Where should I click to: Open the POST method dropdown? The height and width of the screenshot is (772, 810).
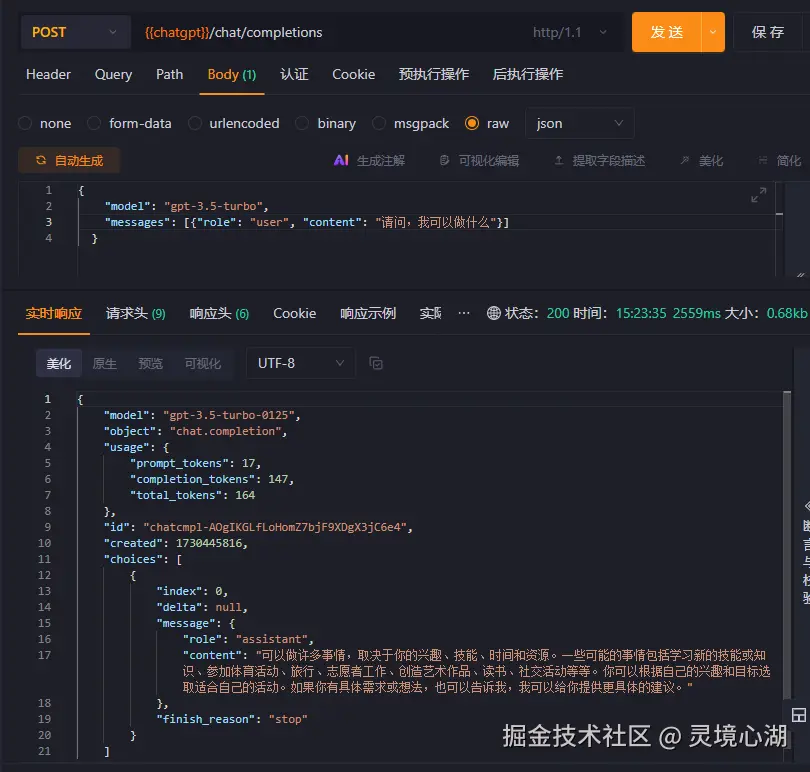[76, 32]
